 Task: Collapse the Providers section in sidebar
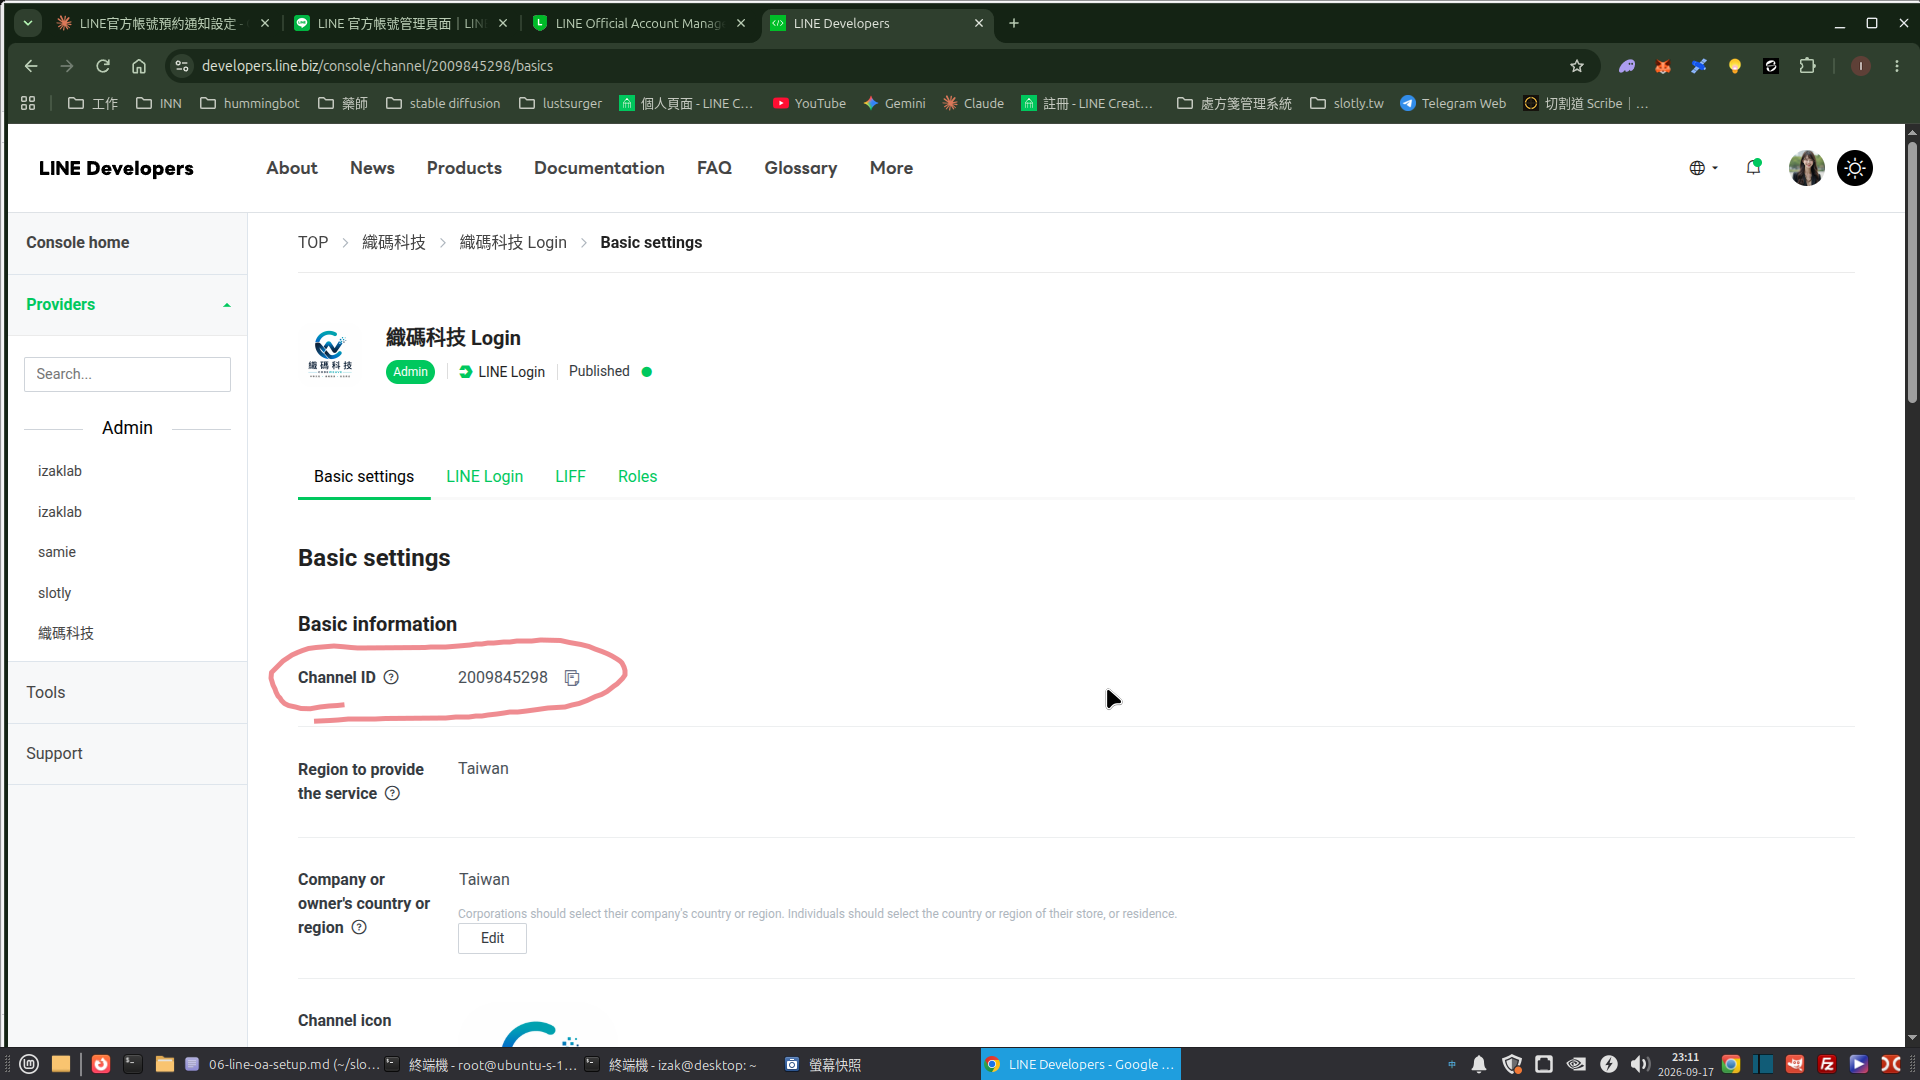(227, 305)
